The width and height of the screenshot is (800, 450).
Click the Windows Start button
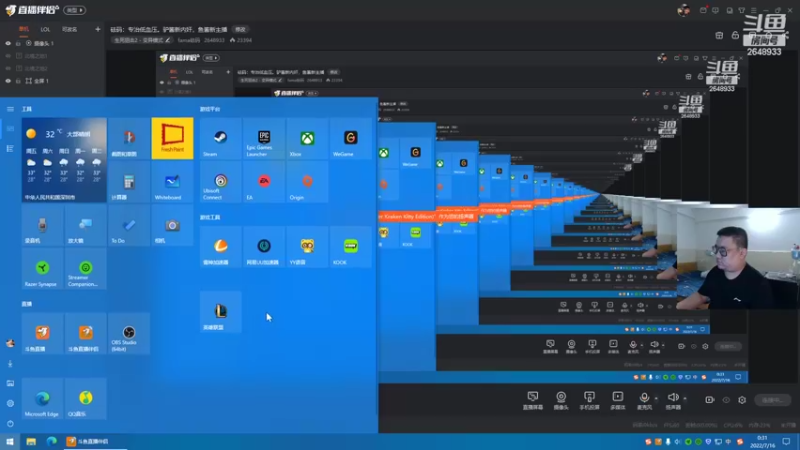10,441
